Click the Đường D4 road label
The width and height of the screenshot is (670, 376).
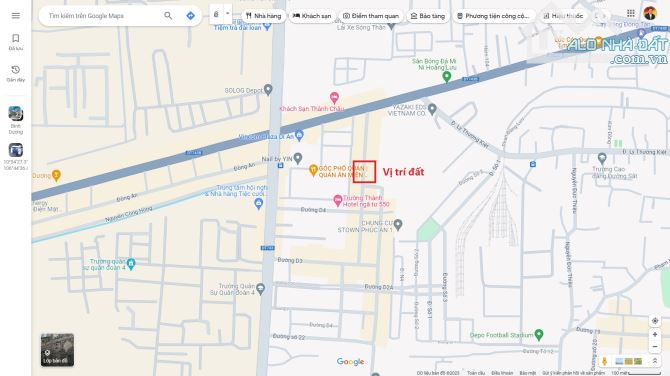pyautogui.click(x=313, y=210)
